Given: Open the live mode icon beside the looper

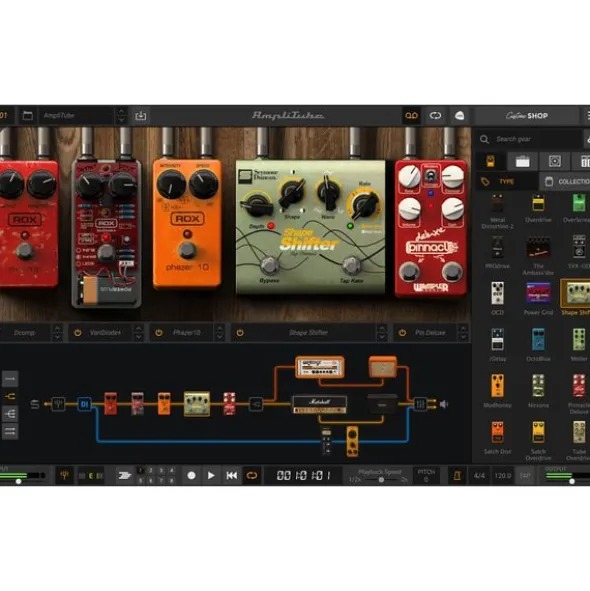Looking at the screenshot, I should point(459,115).
